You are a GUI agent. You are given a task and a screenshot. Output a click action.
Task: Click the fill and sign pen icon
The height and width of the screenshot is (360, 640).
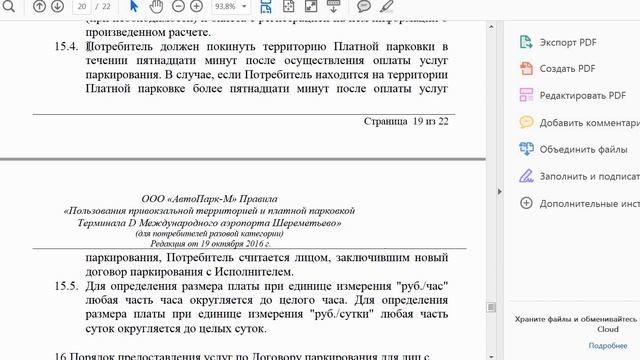[526, 176]
